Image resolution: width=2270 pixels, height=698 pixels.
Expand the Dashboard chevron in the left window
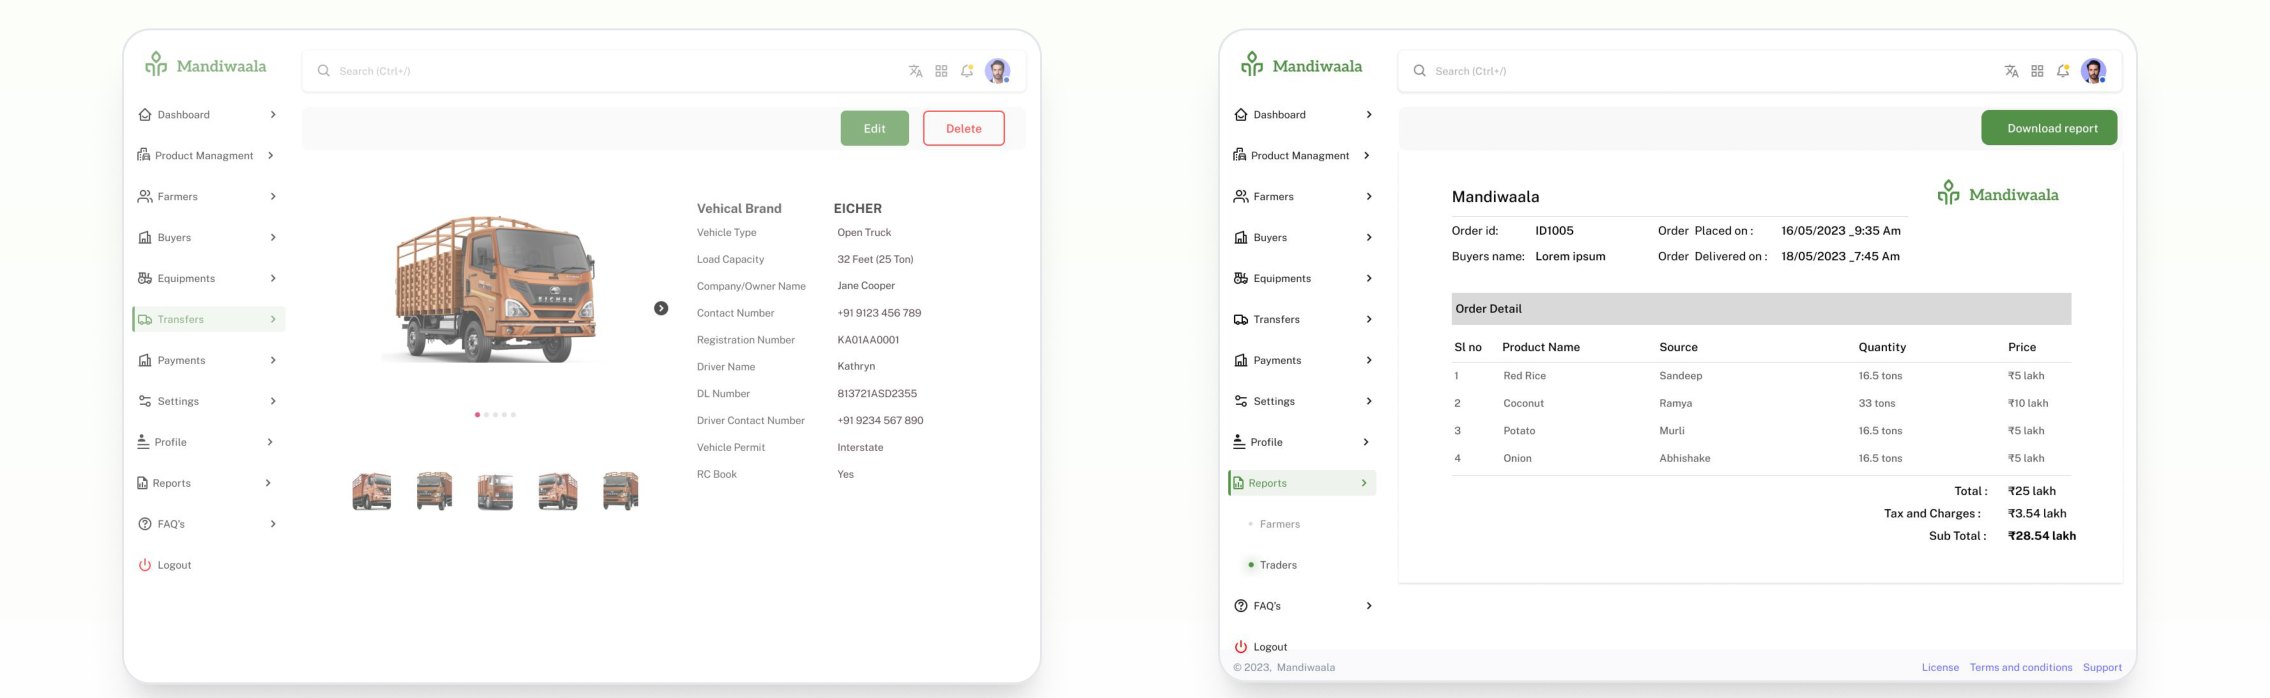pos(273,114)
